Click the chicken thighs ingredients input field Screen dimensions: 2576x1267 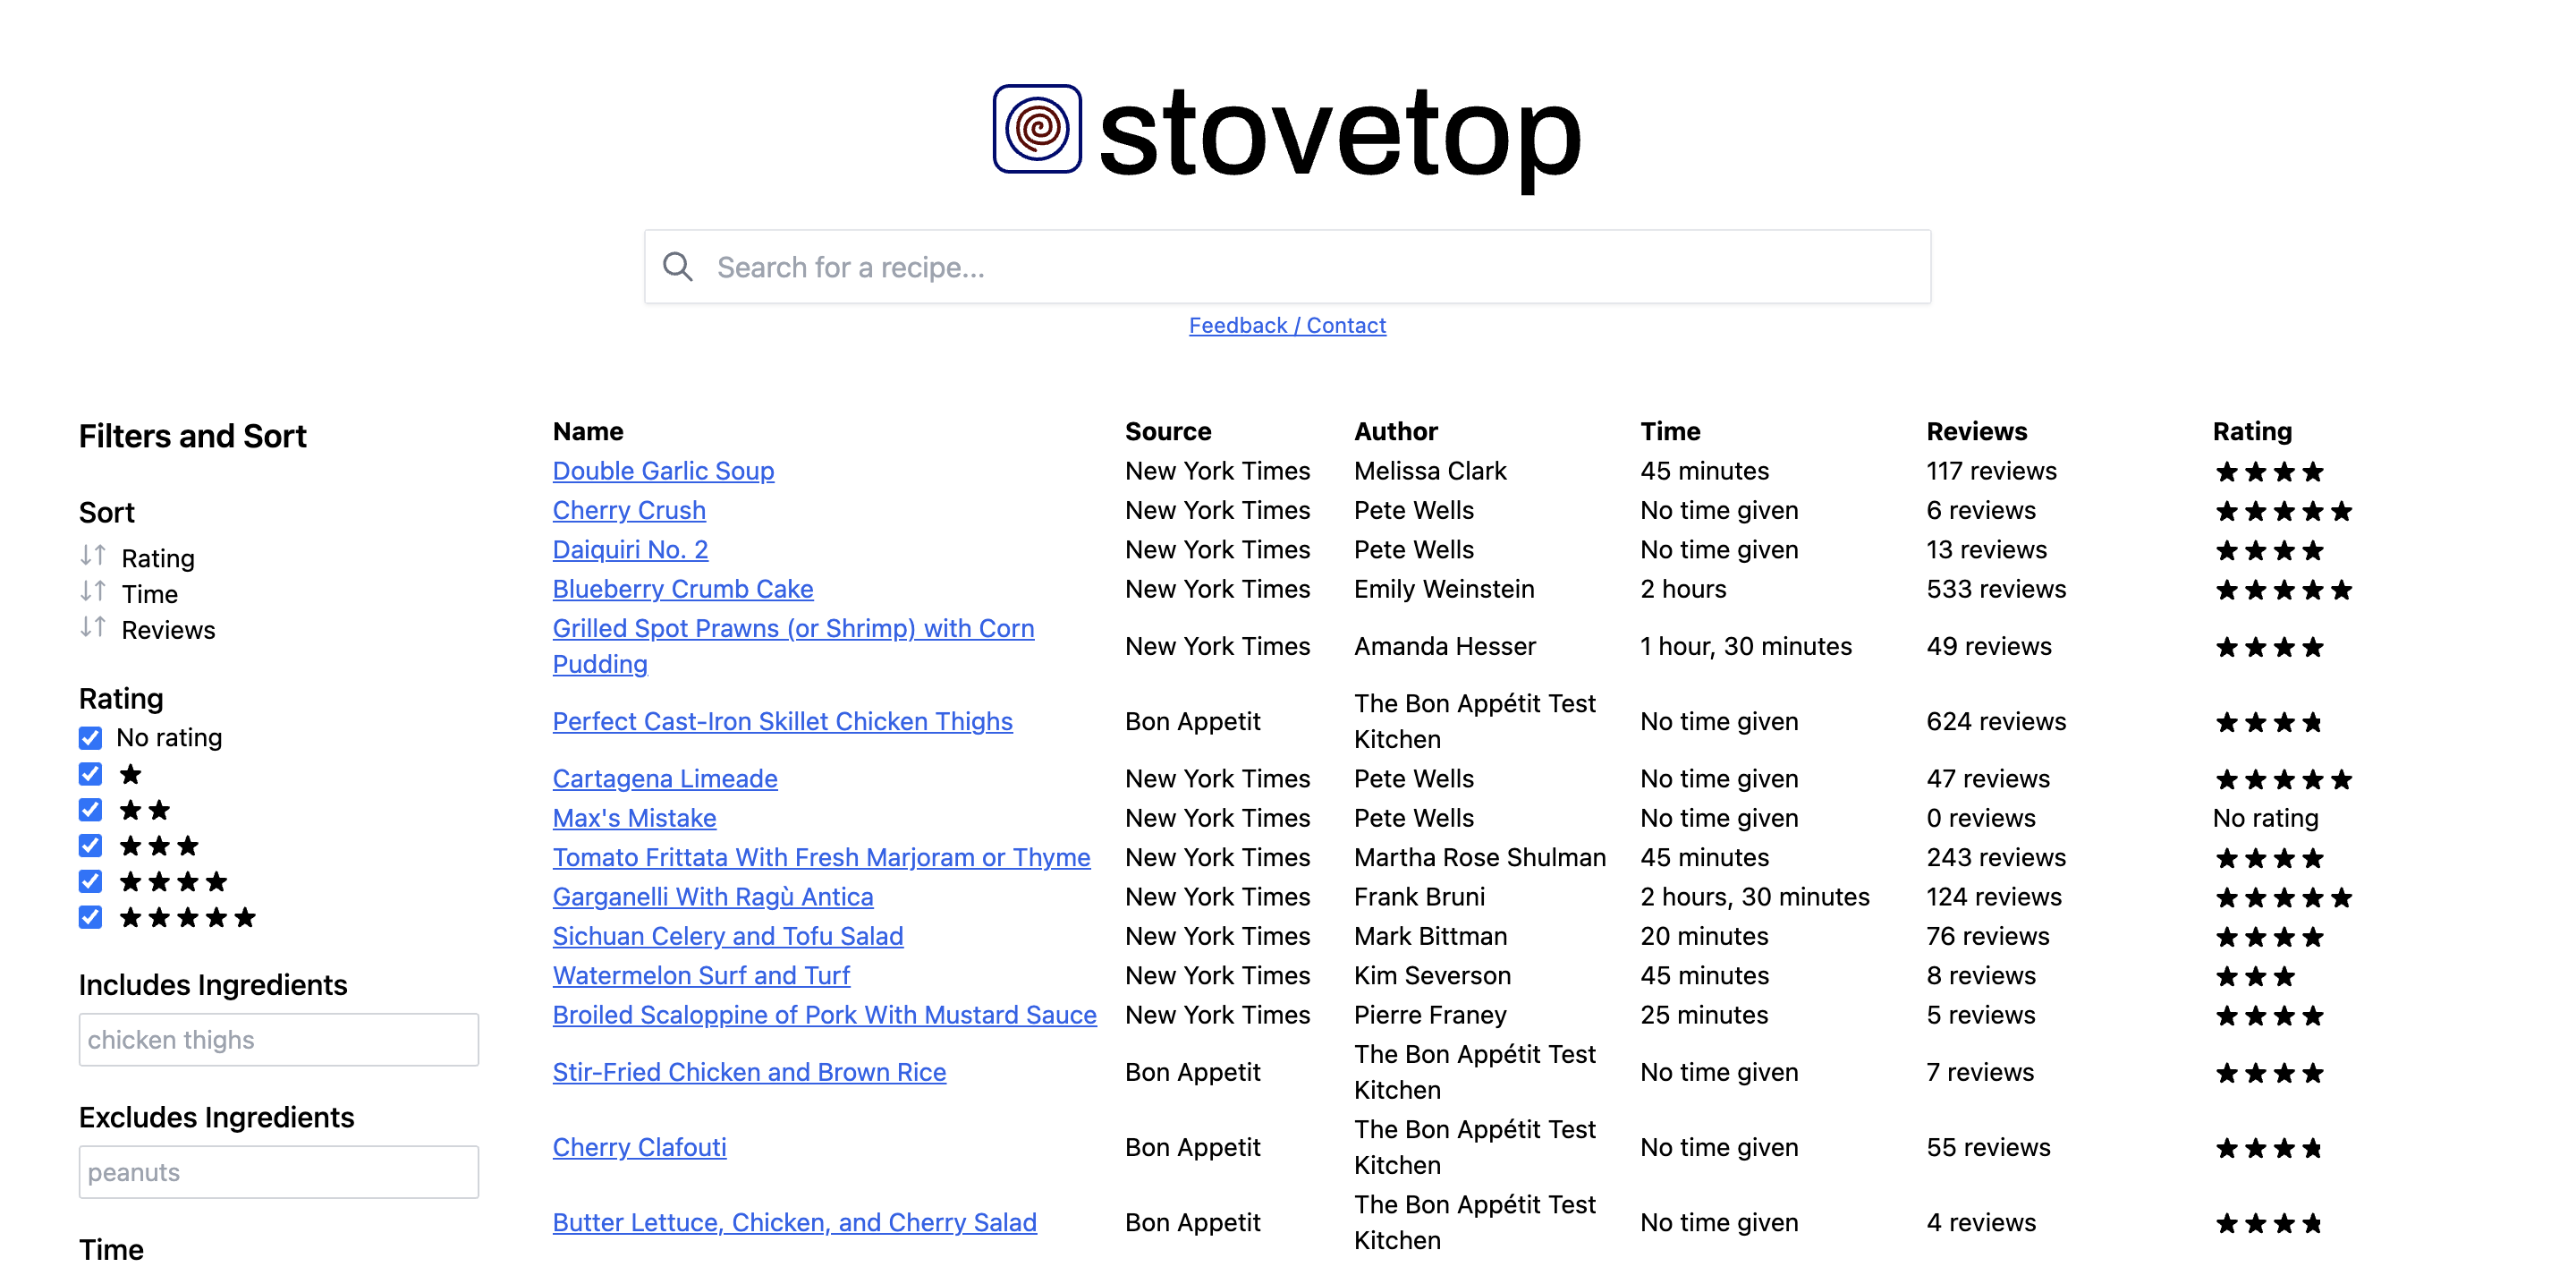click(279, 1039)
